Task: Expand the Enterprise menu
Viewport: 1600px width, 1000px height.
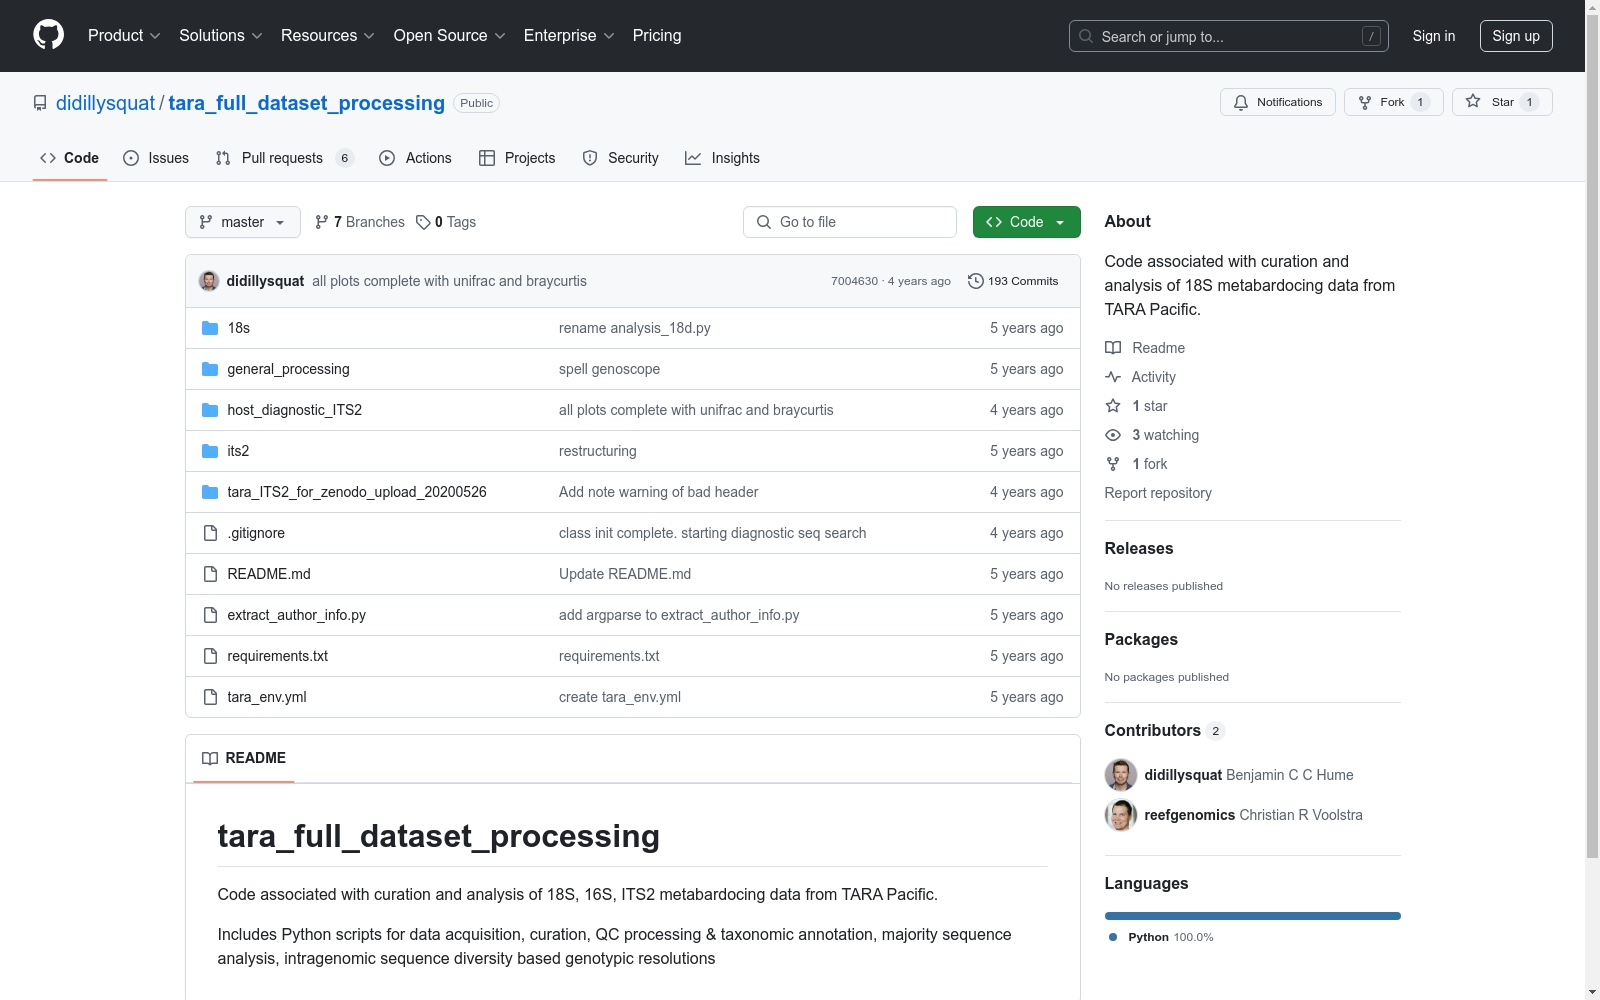Action: 569,36
